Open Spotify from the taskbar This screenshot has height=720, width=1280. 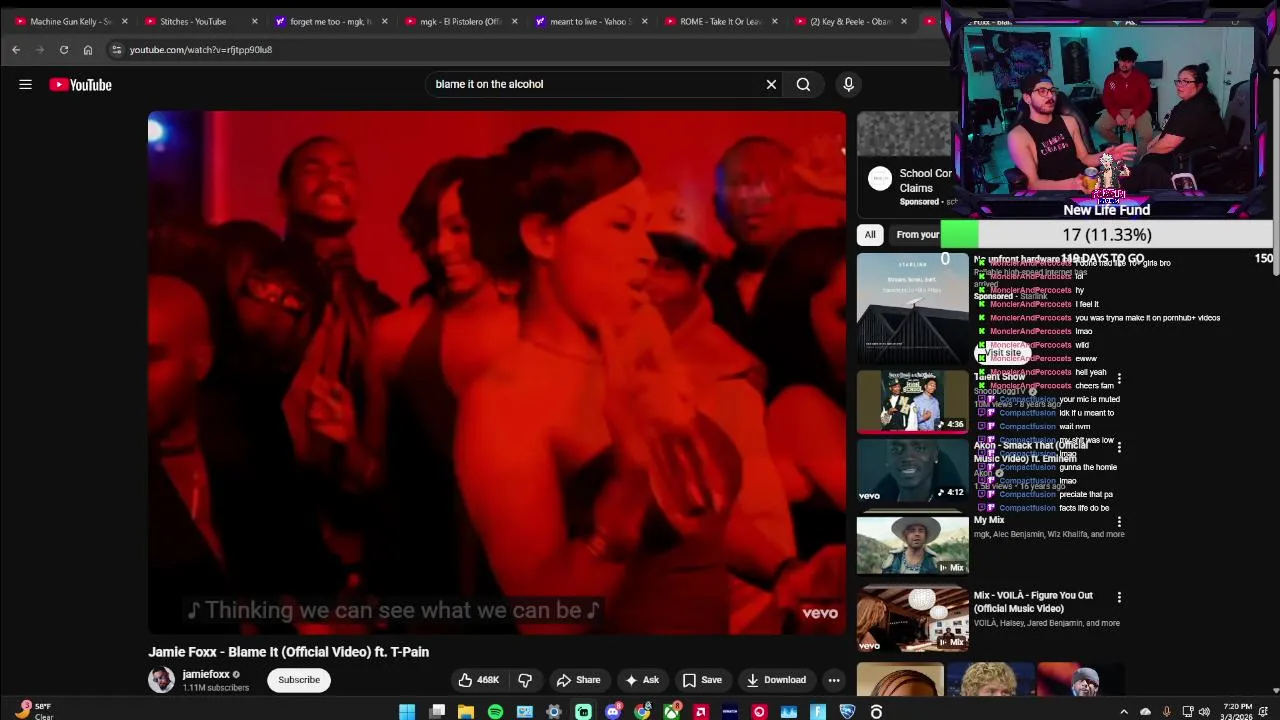tap(496, 712)
